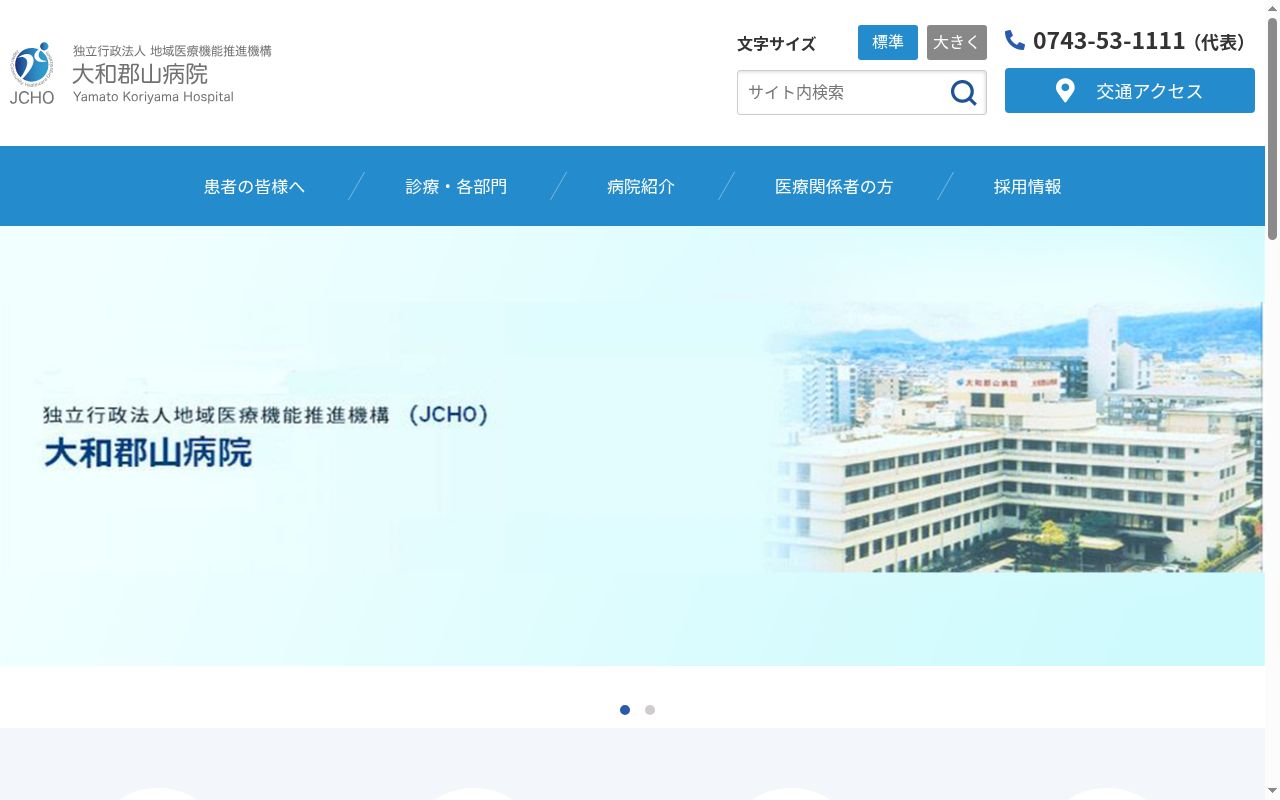Click the search magnifier icon

click(x=963, y=92)
